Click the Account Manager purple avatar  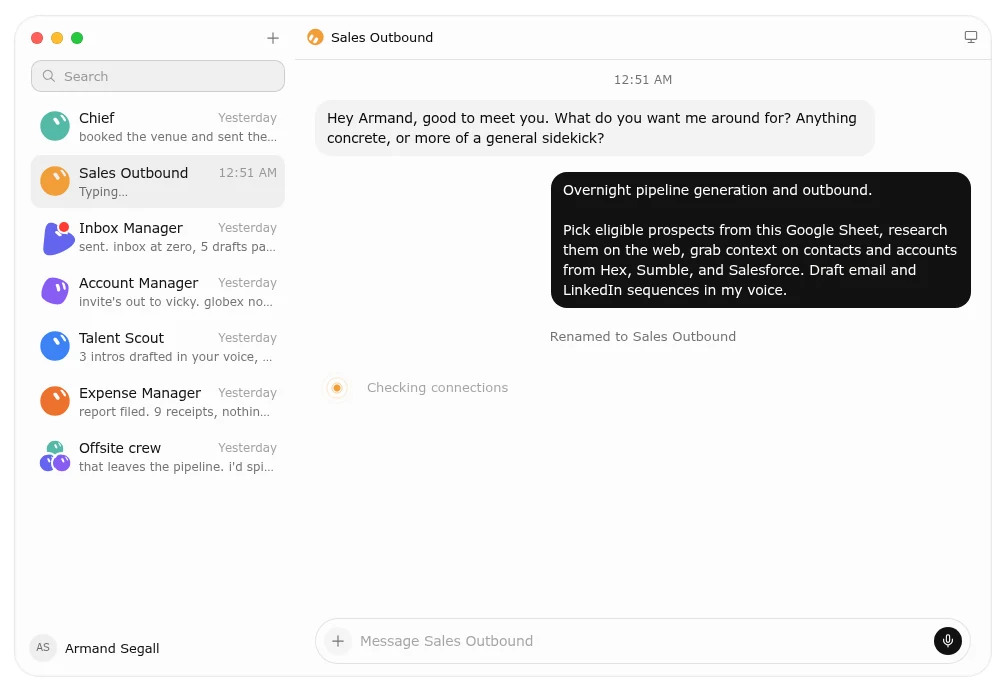pos(55,291)
